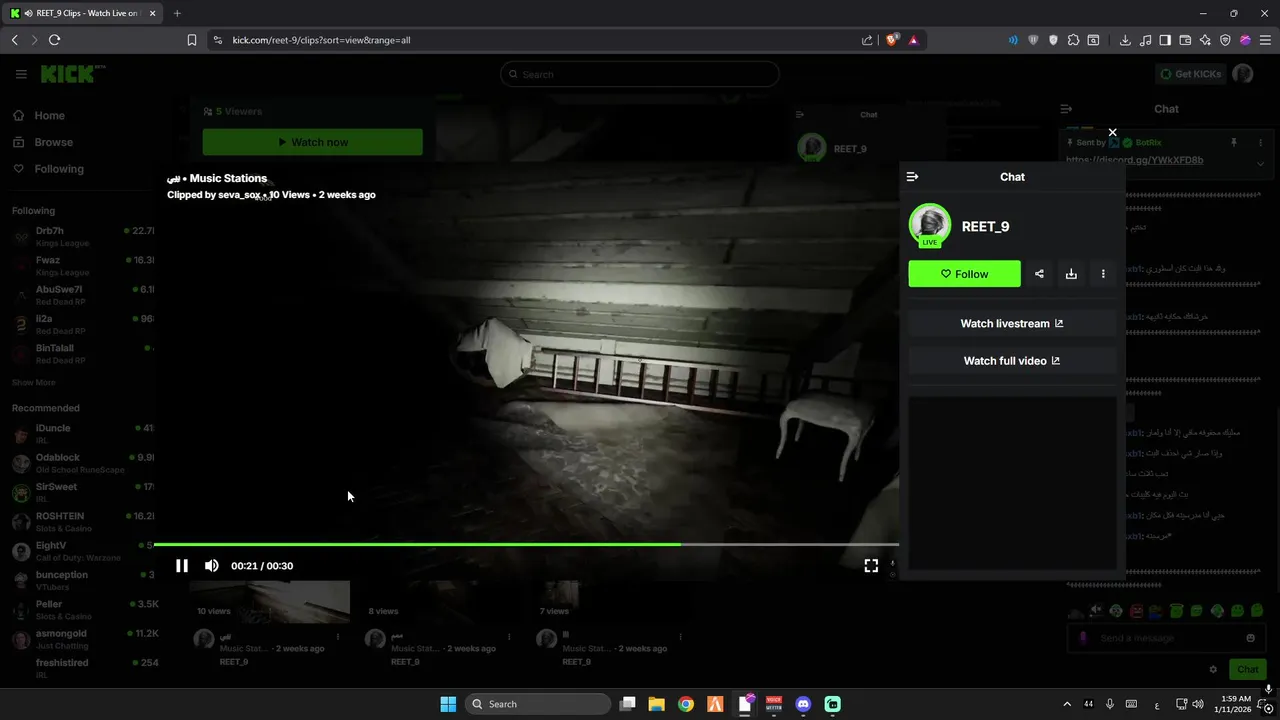
Task: Open Brave VPN icon
Action: [1225, 40]
